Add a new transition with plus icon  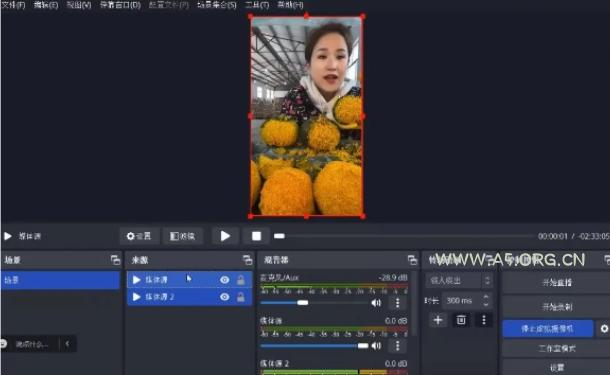click(438, 320)
